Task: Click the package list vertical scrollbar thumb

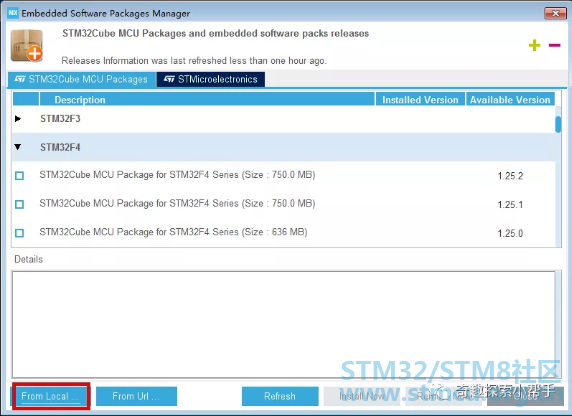Action: [x=558, y=124]
